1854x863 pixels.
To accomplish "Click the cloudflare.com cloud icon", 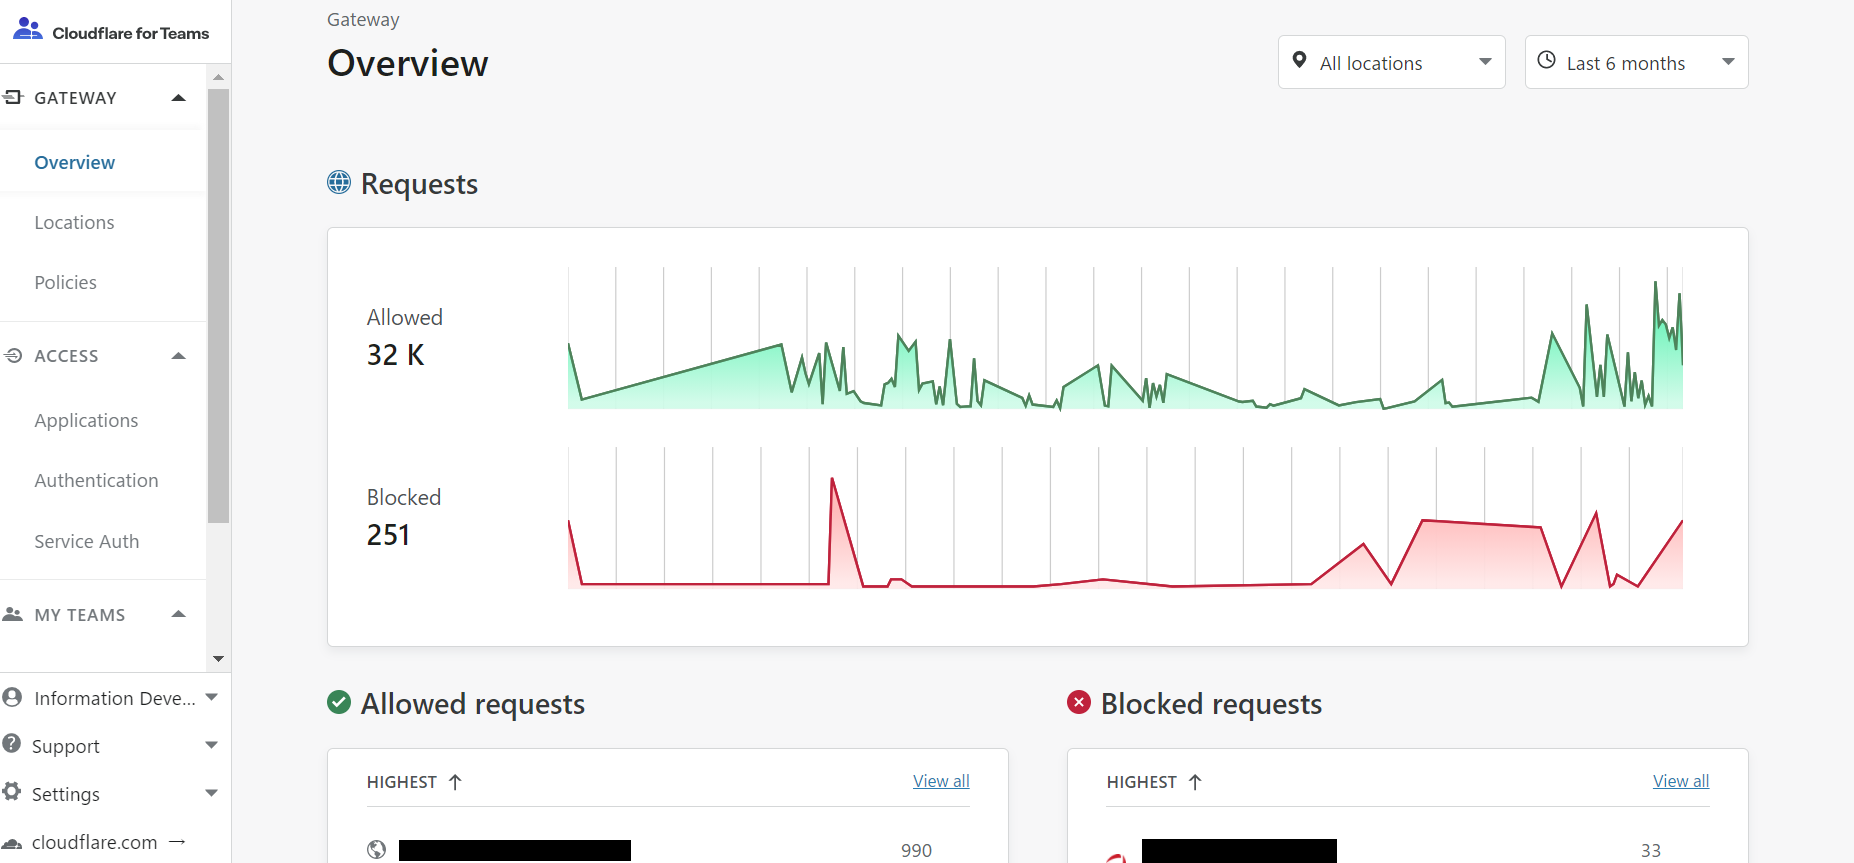I will (12, 843).
